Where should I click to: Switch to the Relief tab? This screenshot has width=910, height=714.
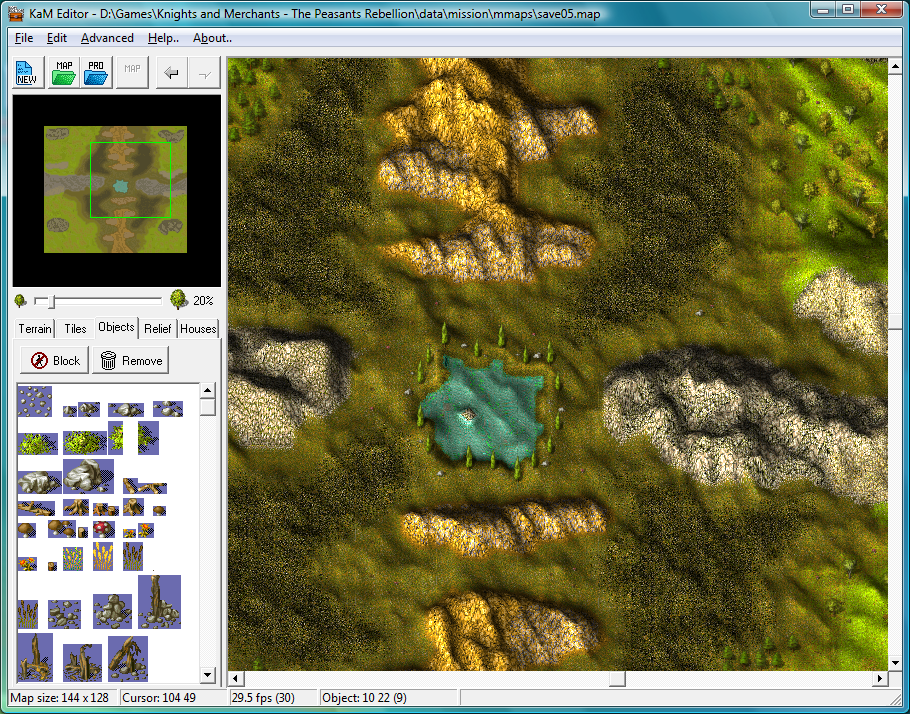(157, 329)
